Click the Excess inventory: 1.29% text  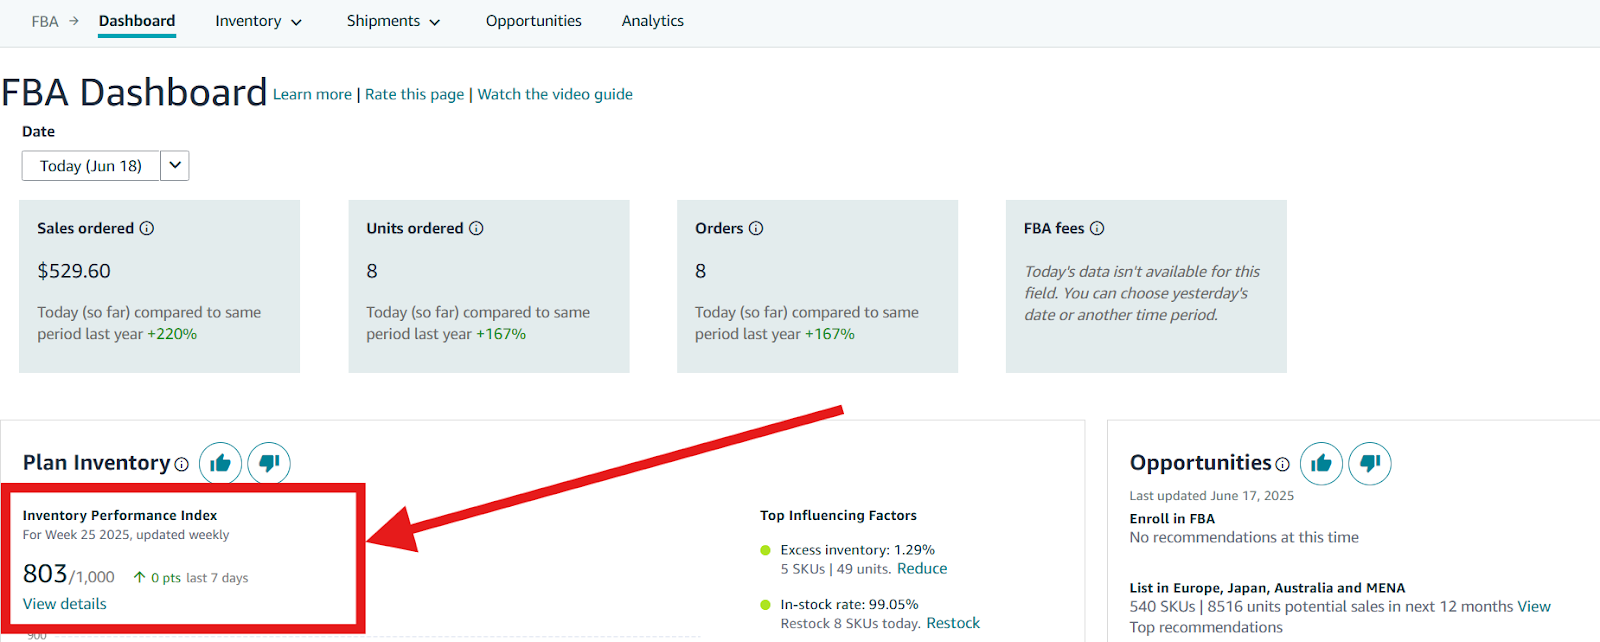pos(858,550)
